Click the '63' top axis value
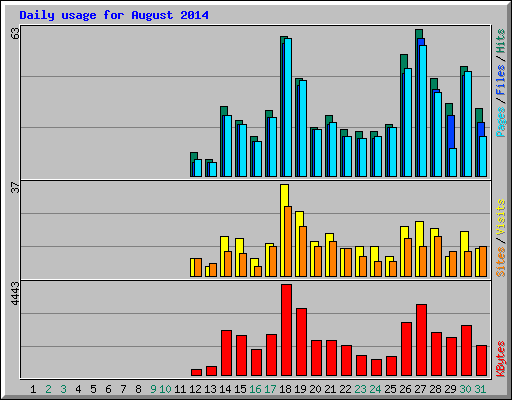 coord(15,33)
